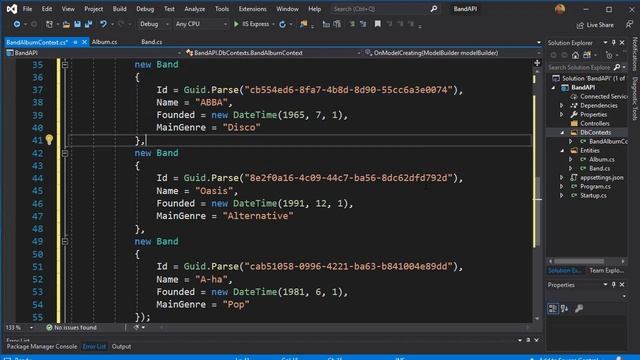This screenshot has width=640, height=360.
Task: Collapse the DbContexts folder
Action: 562,132
